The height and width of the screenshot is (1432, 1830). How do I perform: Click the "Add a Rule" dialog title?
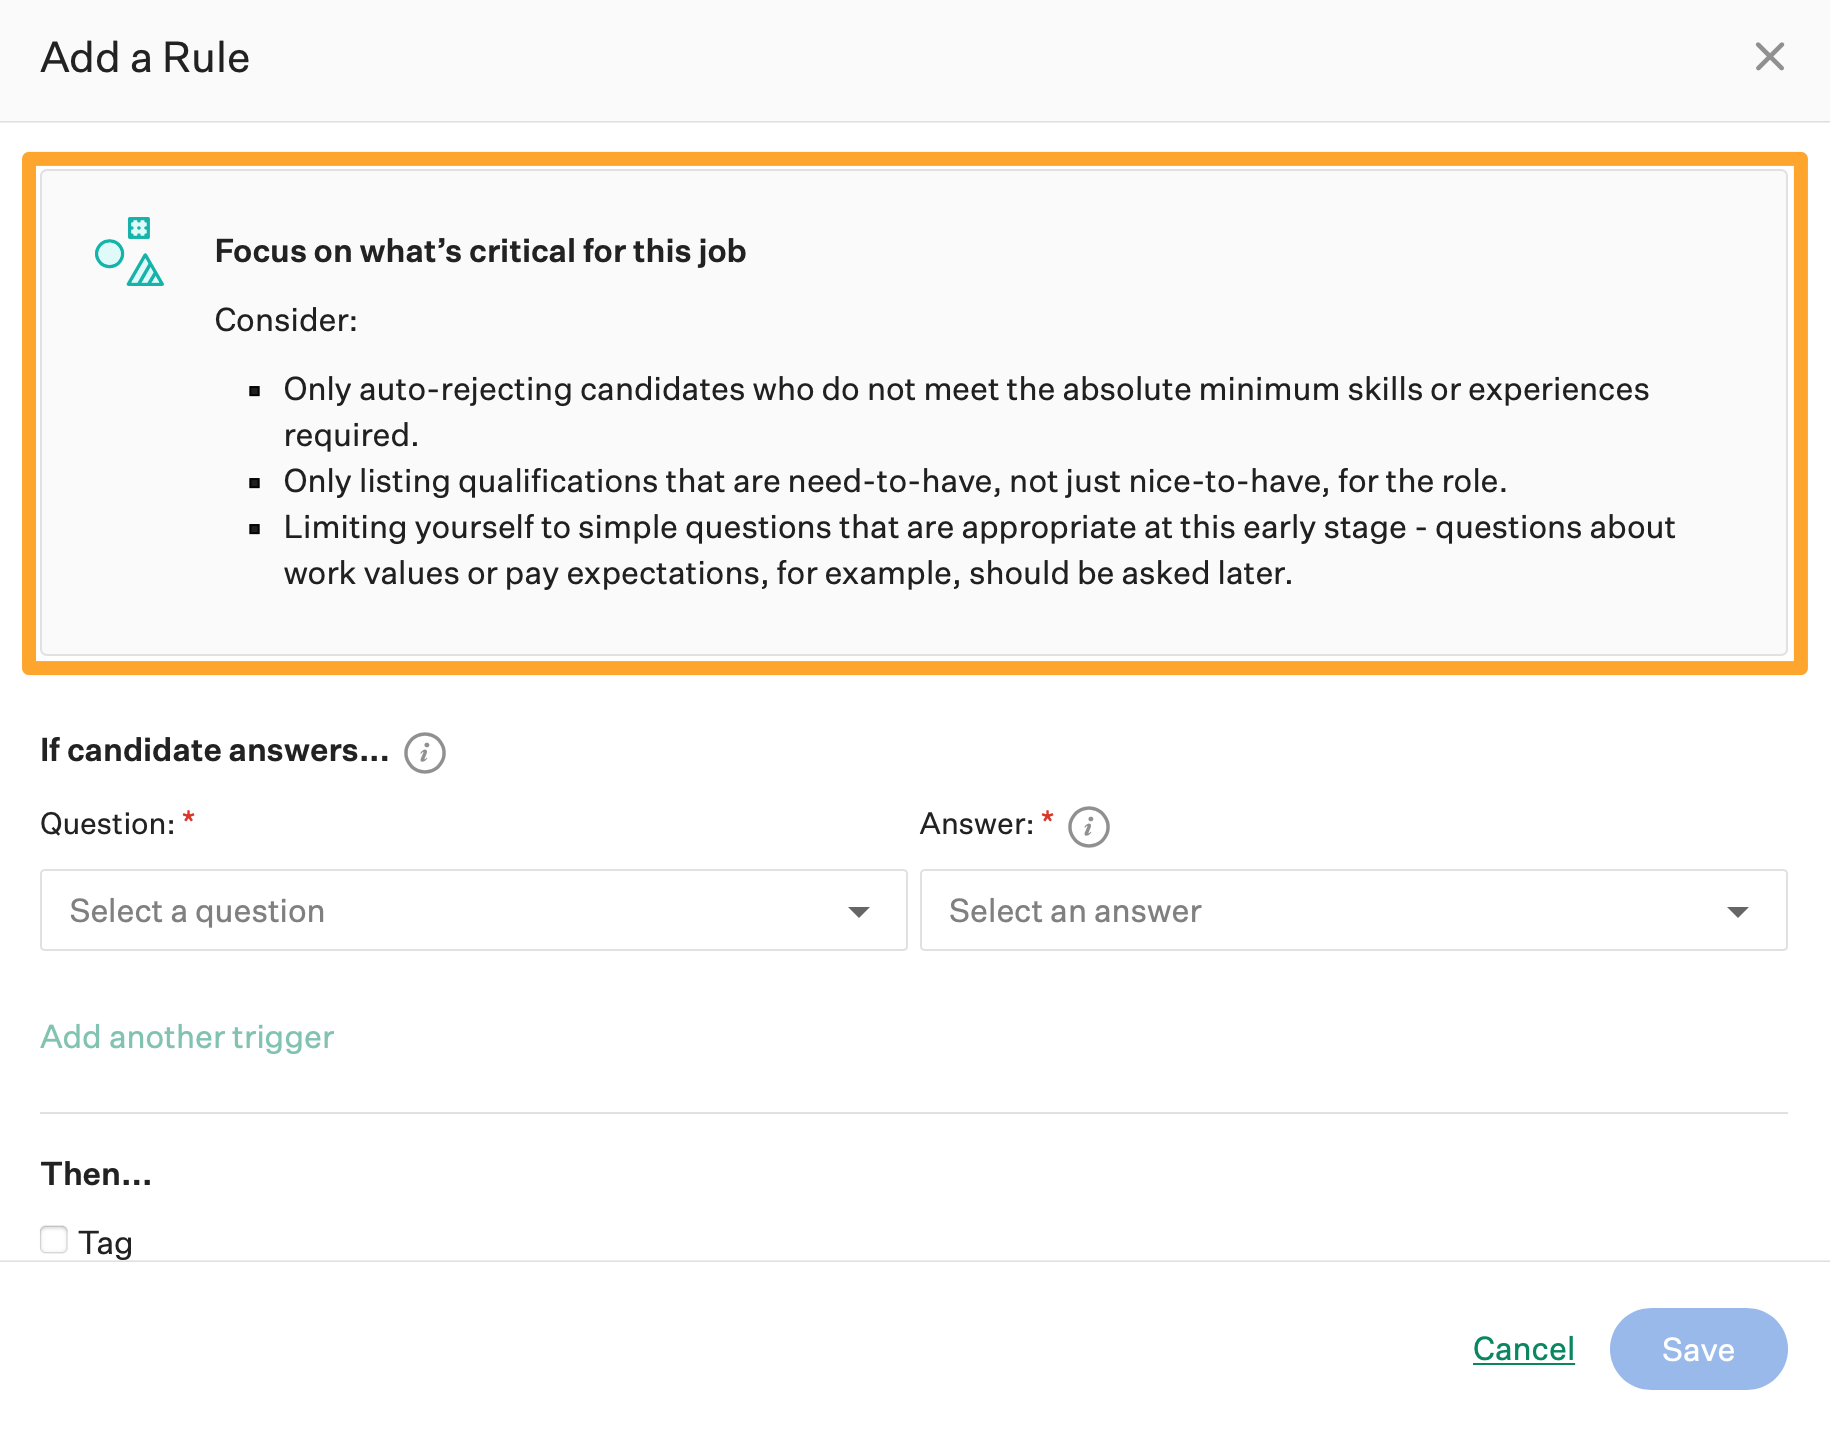145,58
